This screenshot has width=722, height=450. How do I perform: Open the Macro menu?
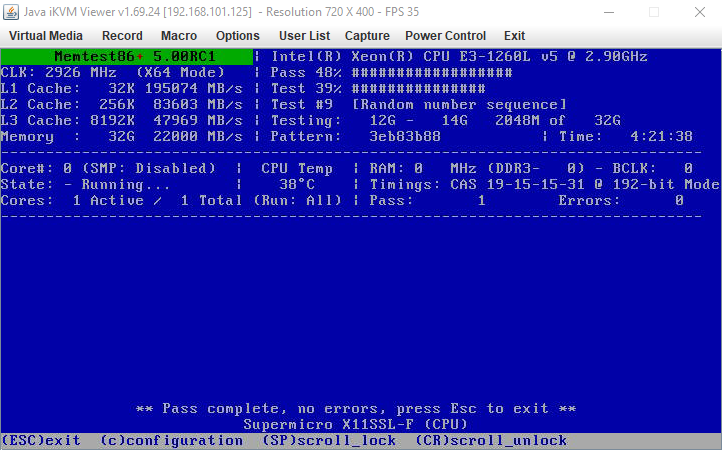179,36
